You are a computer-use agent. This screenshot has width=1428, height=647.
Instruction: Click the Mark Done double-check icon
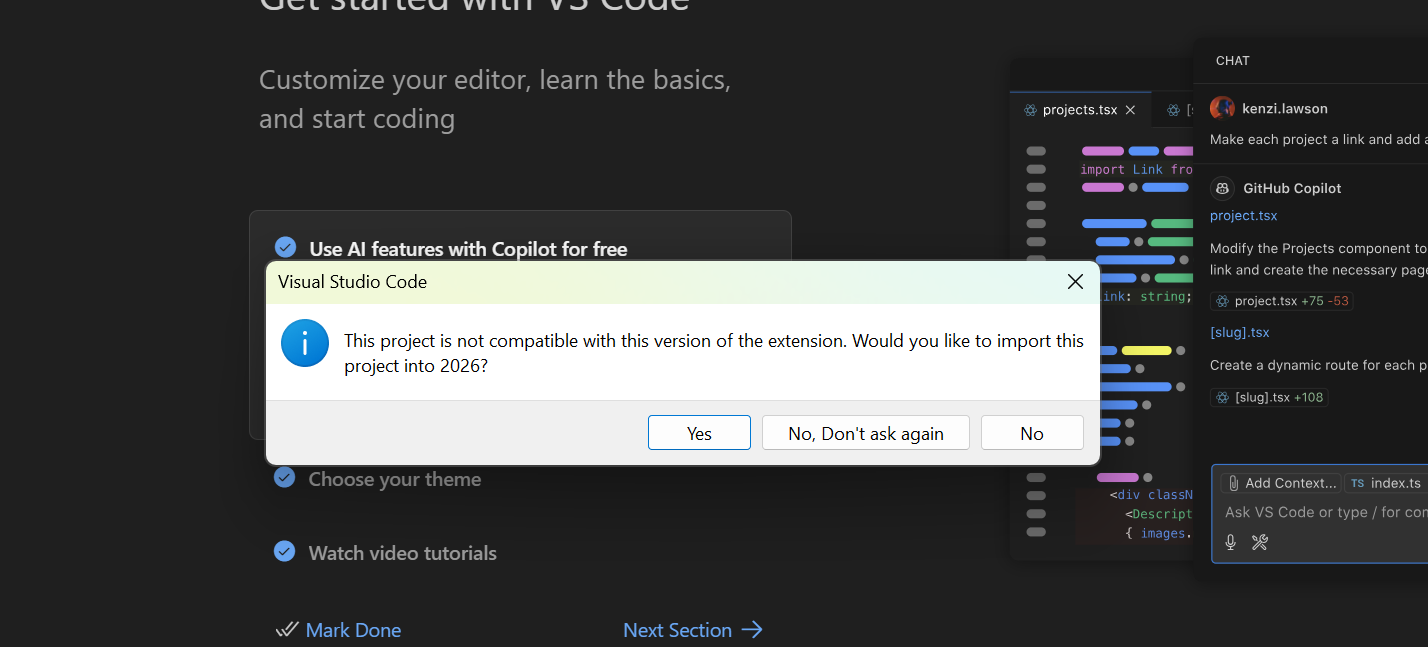[x=287, y=630]
